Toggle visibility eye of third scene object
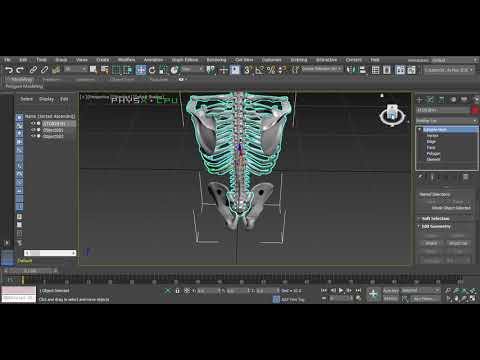 pos(33,136)
